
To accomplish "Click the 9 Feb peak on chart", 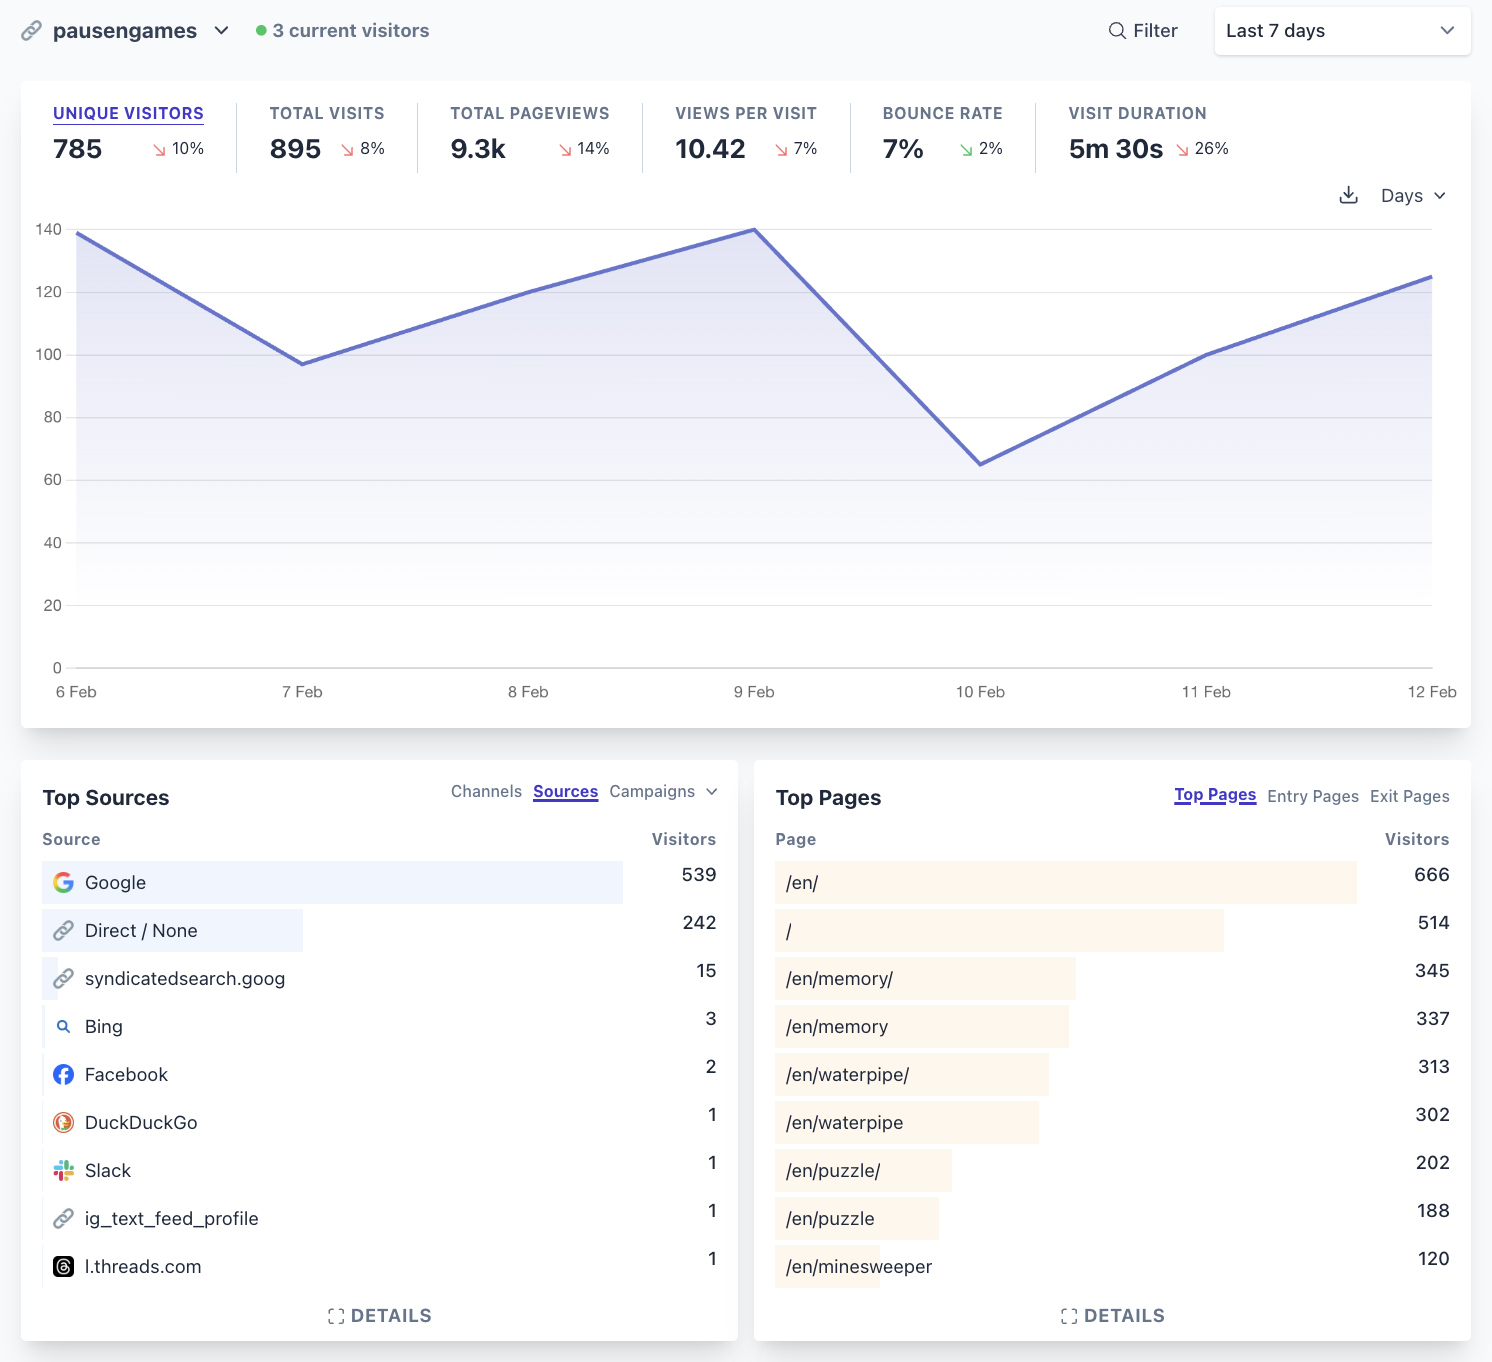I will [754, 230].
